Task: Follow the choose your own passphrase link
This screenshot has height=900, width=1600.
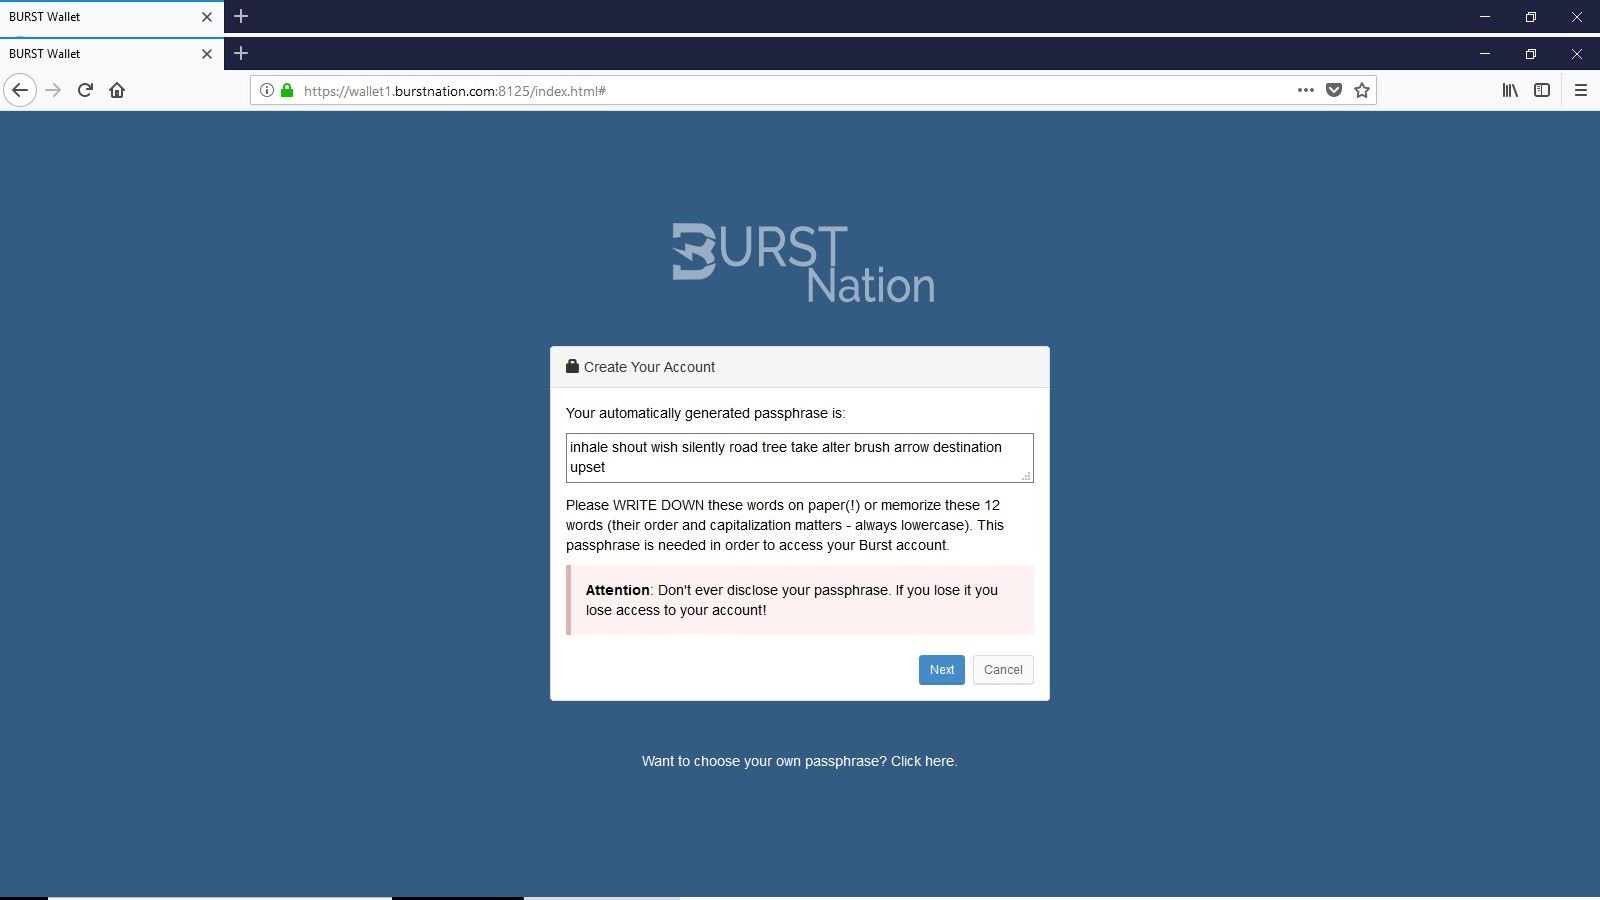Action: (799, 761)
